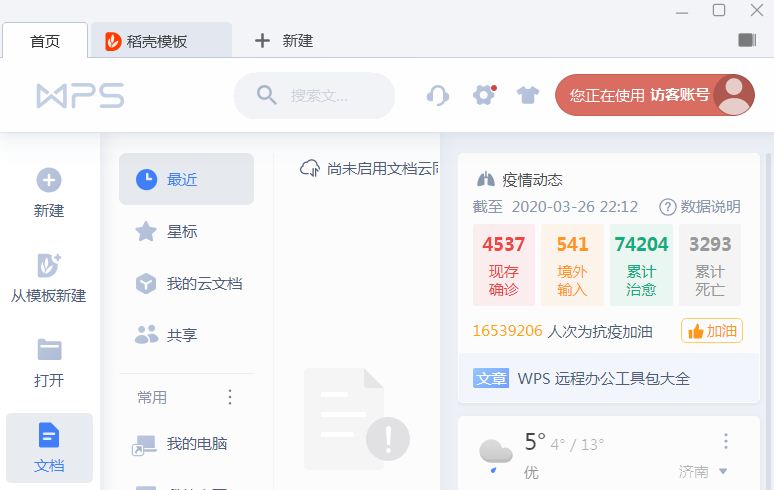Open weather card three-dot menu
The width and height of the screenshot is (774, 490).
pos(726,441)
